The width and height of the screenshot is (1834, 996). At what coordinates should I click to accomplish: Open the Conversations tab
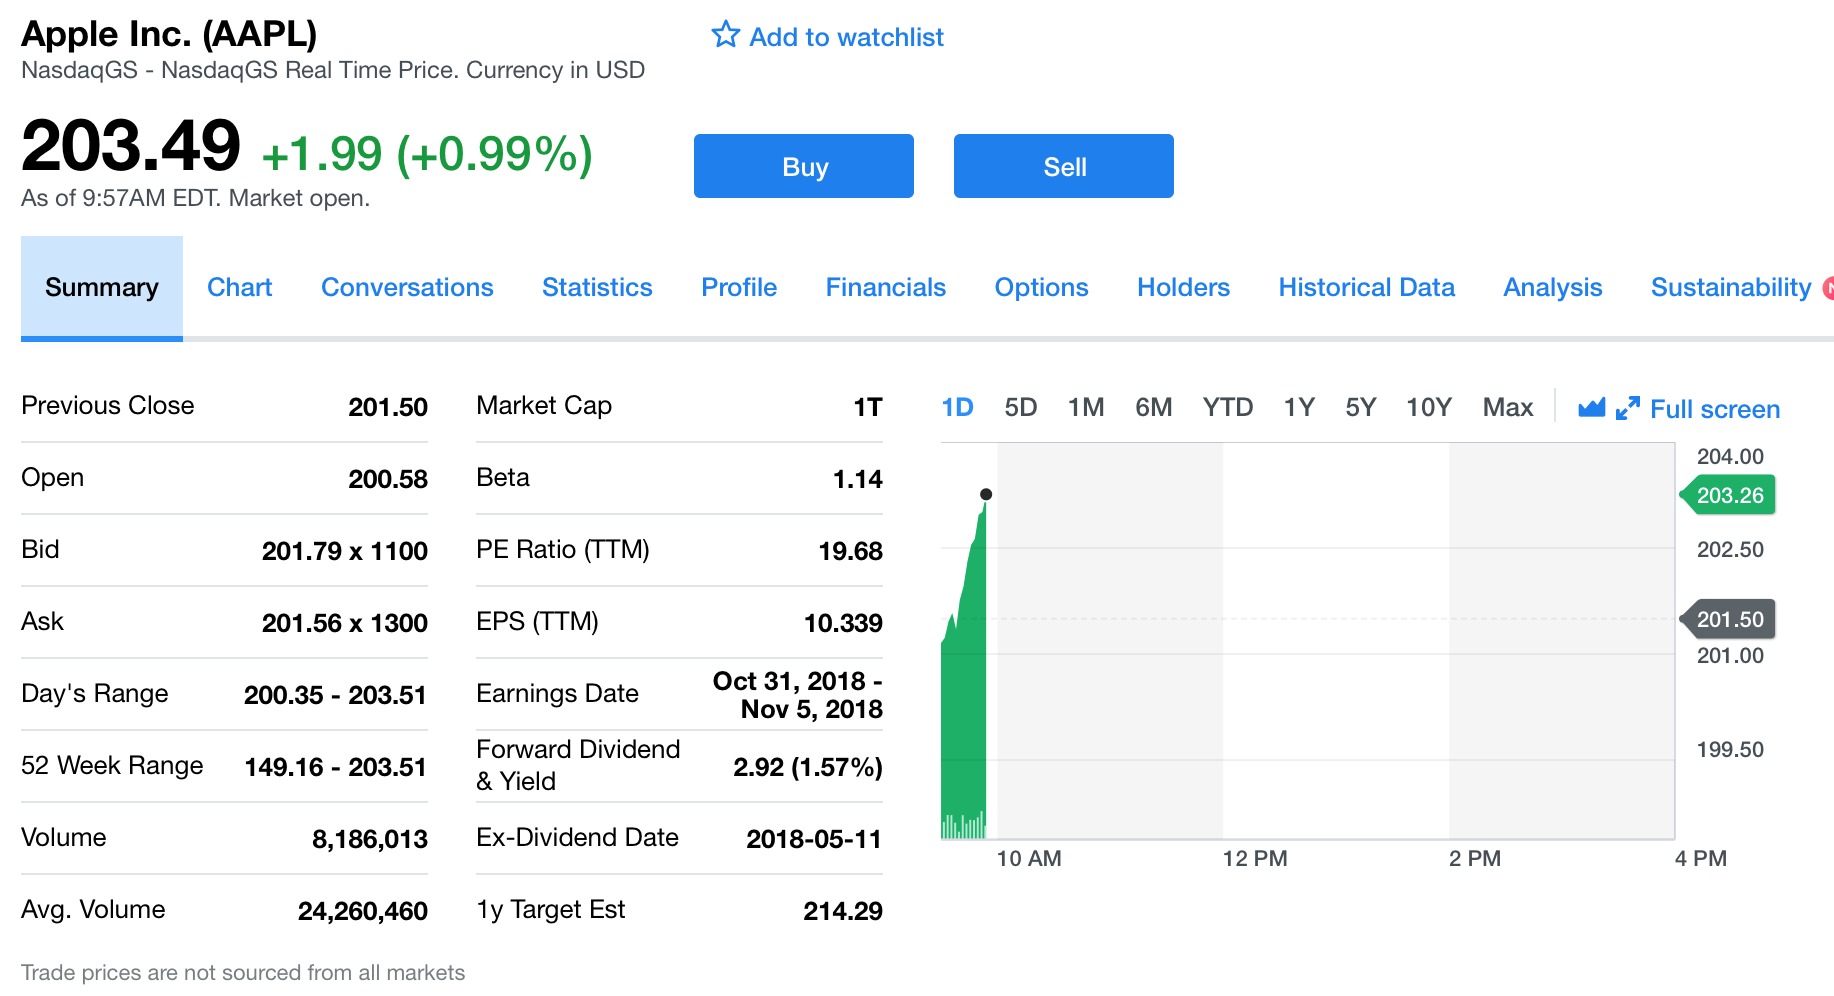pos(407,288)
